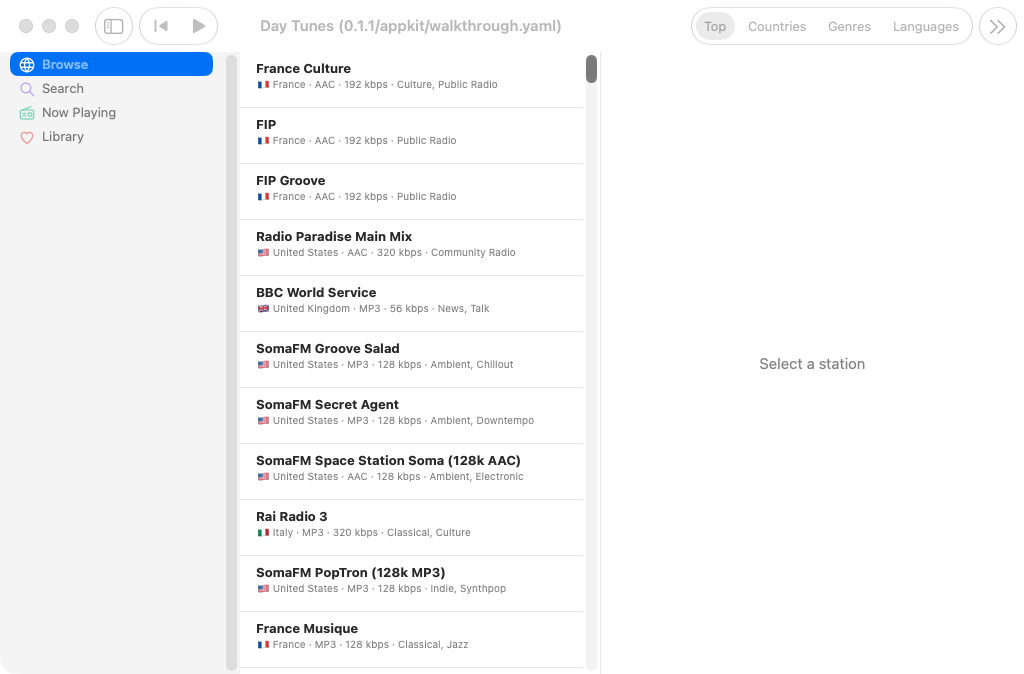1024x674 pixels.
Task: Open the Search sidebar item
Action: coord(111,88)
